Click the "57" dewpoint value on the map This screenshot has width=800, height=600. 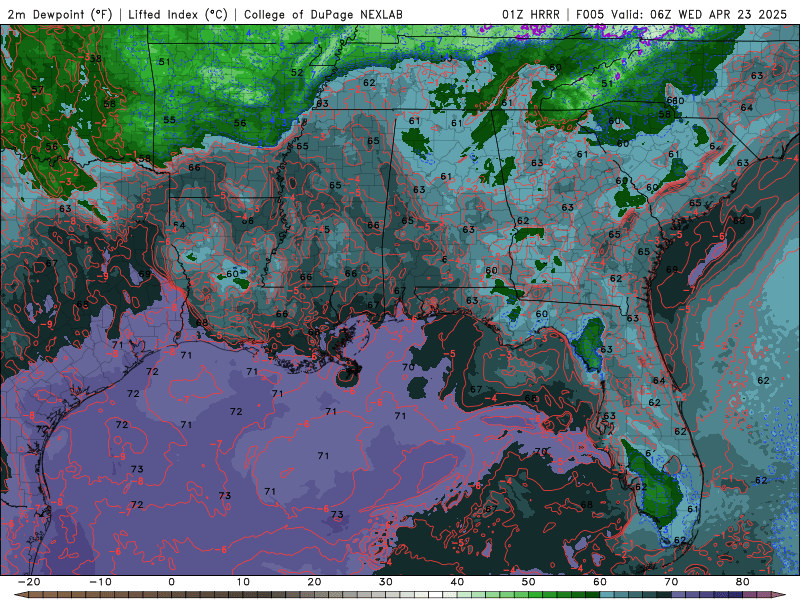(37, 90)
